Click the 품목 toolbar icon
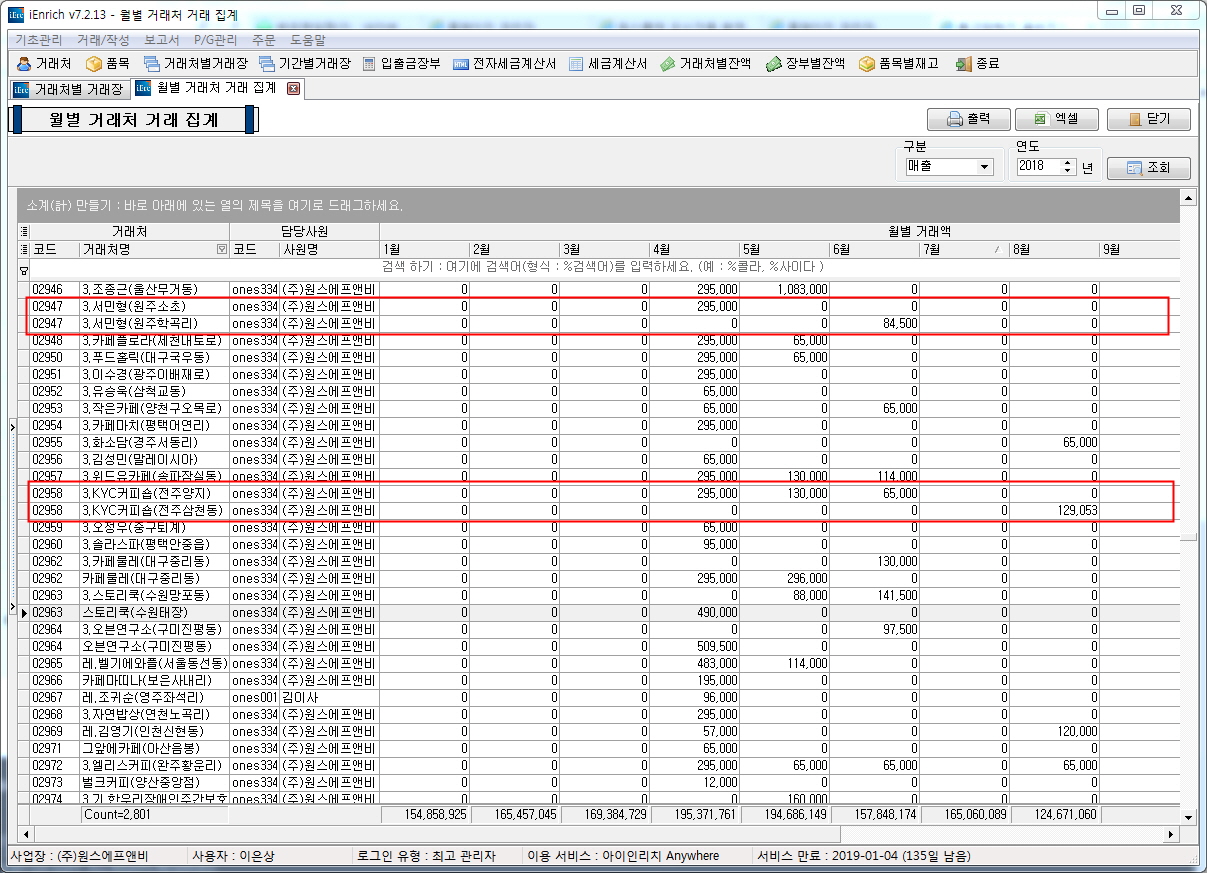Viewport: 1207px width, 873px height. pos(108,64)
